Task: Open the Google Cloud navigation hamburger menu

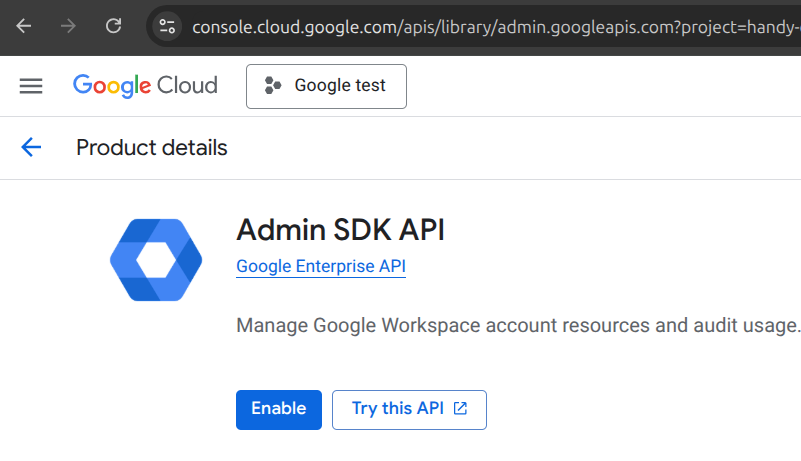Action: (31, 86)
